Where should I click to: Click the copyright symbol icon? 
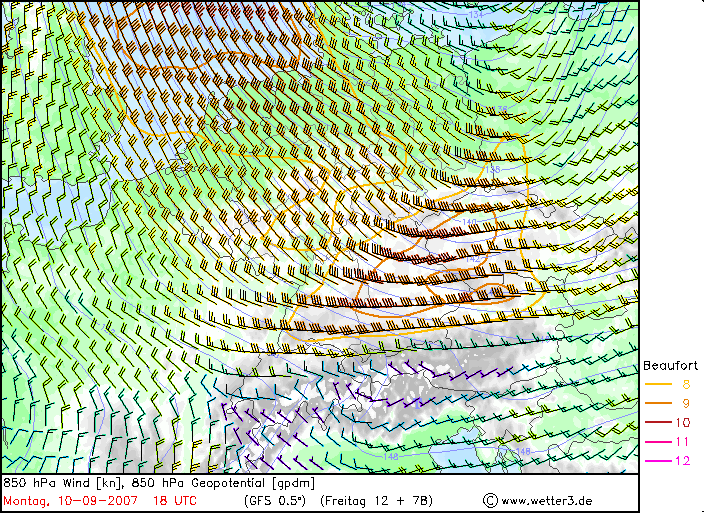(x=490, y=500)
